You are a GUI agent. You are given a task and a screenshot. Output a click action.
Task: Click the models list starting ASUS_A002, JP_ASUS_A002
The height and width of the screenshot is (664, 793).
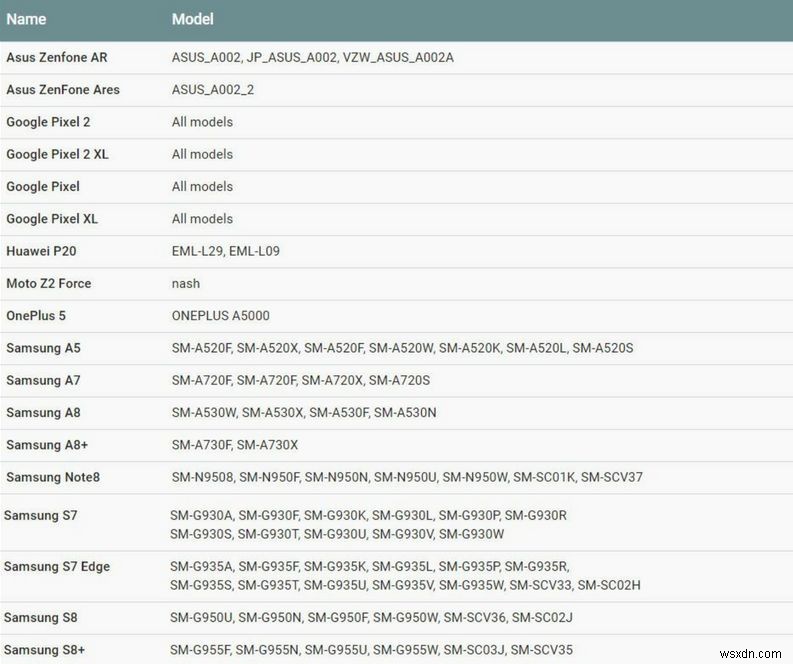pyautogui.click(x=313, y=58)
